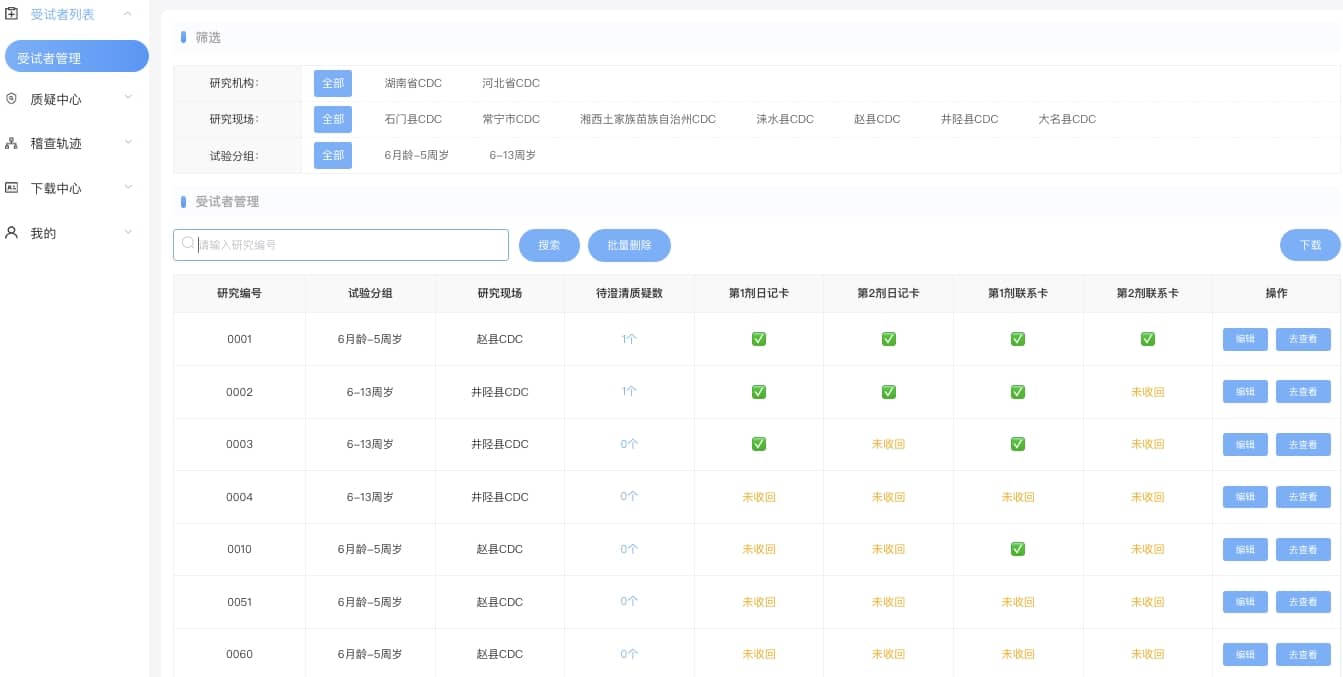Image resolution: width=1343 pixels, height=677 pixels.
Task: Filter 研究现场 by 赵县CDC
Action: [x=877, y=119]
